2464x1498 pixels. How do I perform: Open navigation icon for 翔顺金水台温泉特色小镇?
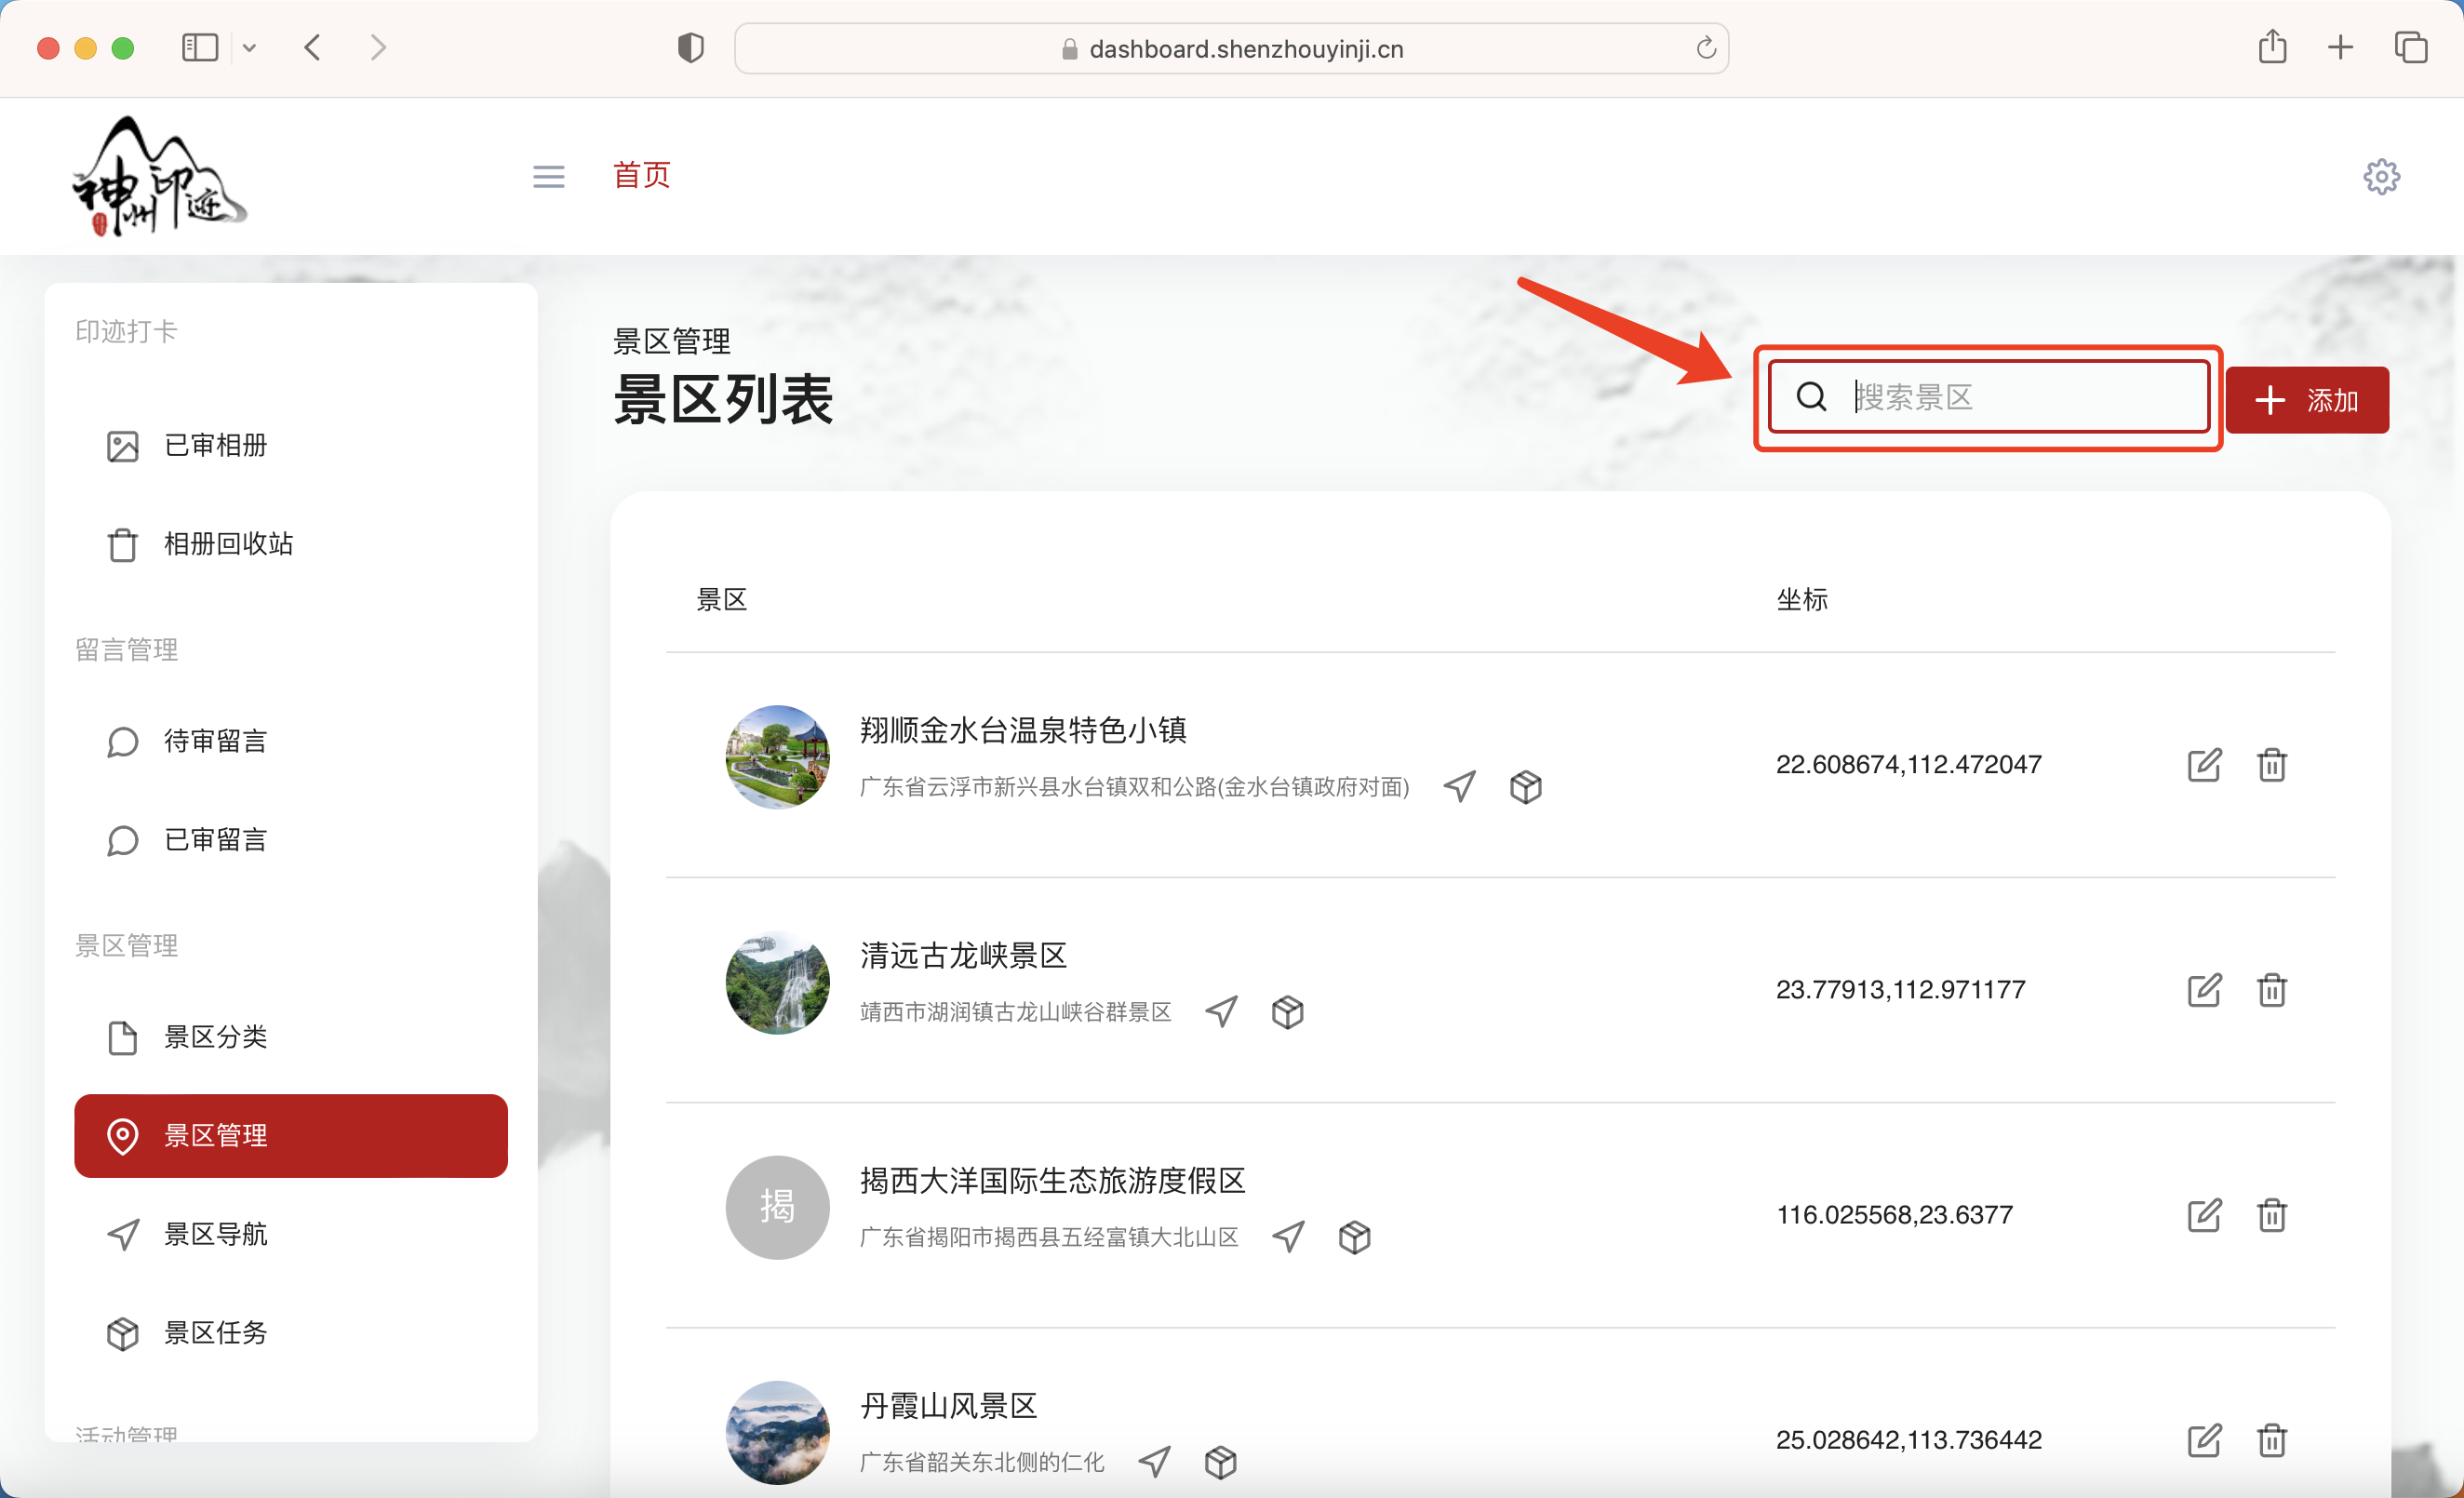(x=1459, y=787)
